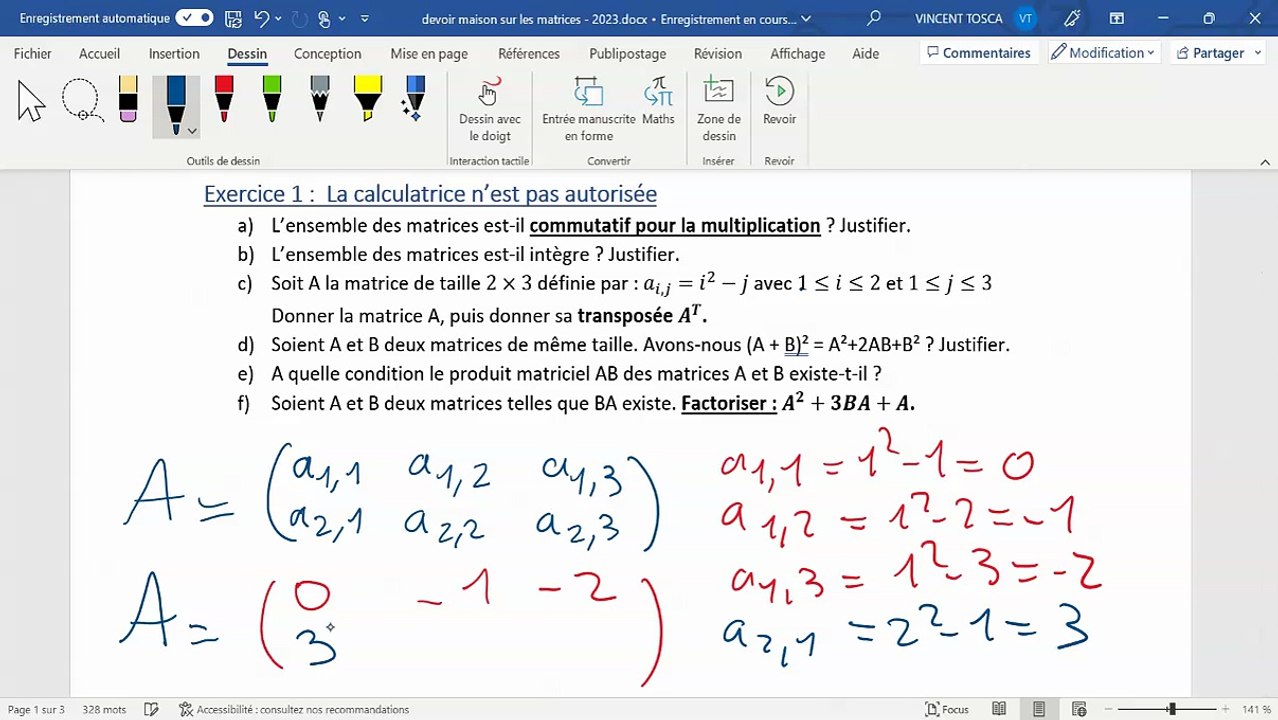The height and width of the screenshot is (720, 1278).
Task: Select the Action Pen with sparkles
Action: tap(414, 99)
